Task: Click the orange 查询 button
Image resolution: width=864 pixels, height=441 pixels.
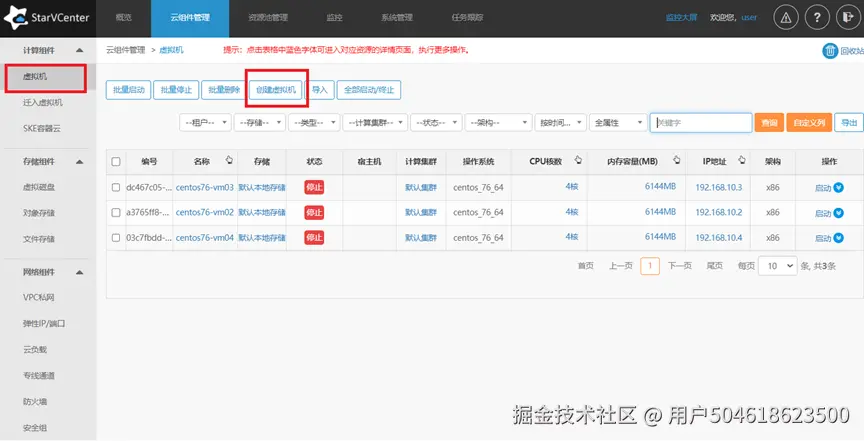Action: pyautogui.click(x=769, y=122)
